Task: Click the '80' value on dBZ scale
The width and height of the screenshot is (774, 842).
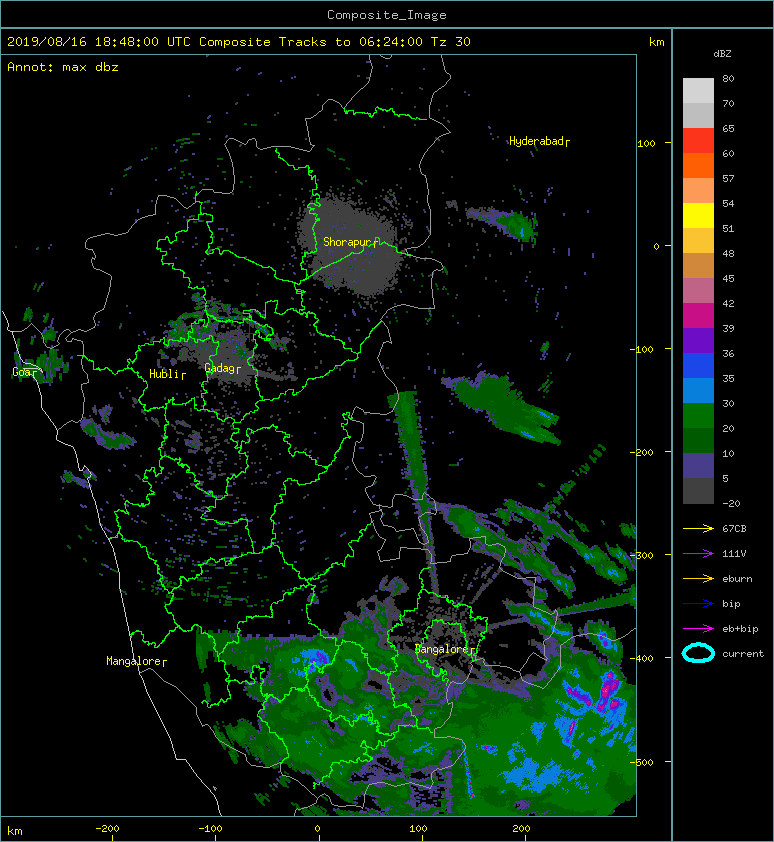Action: [728, 78]
